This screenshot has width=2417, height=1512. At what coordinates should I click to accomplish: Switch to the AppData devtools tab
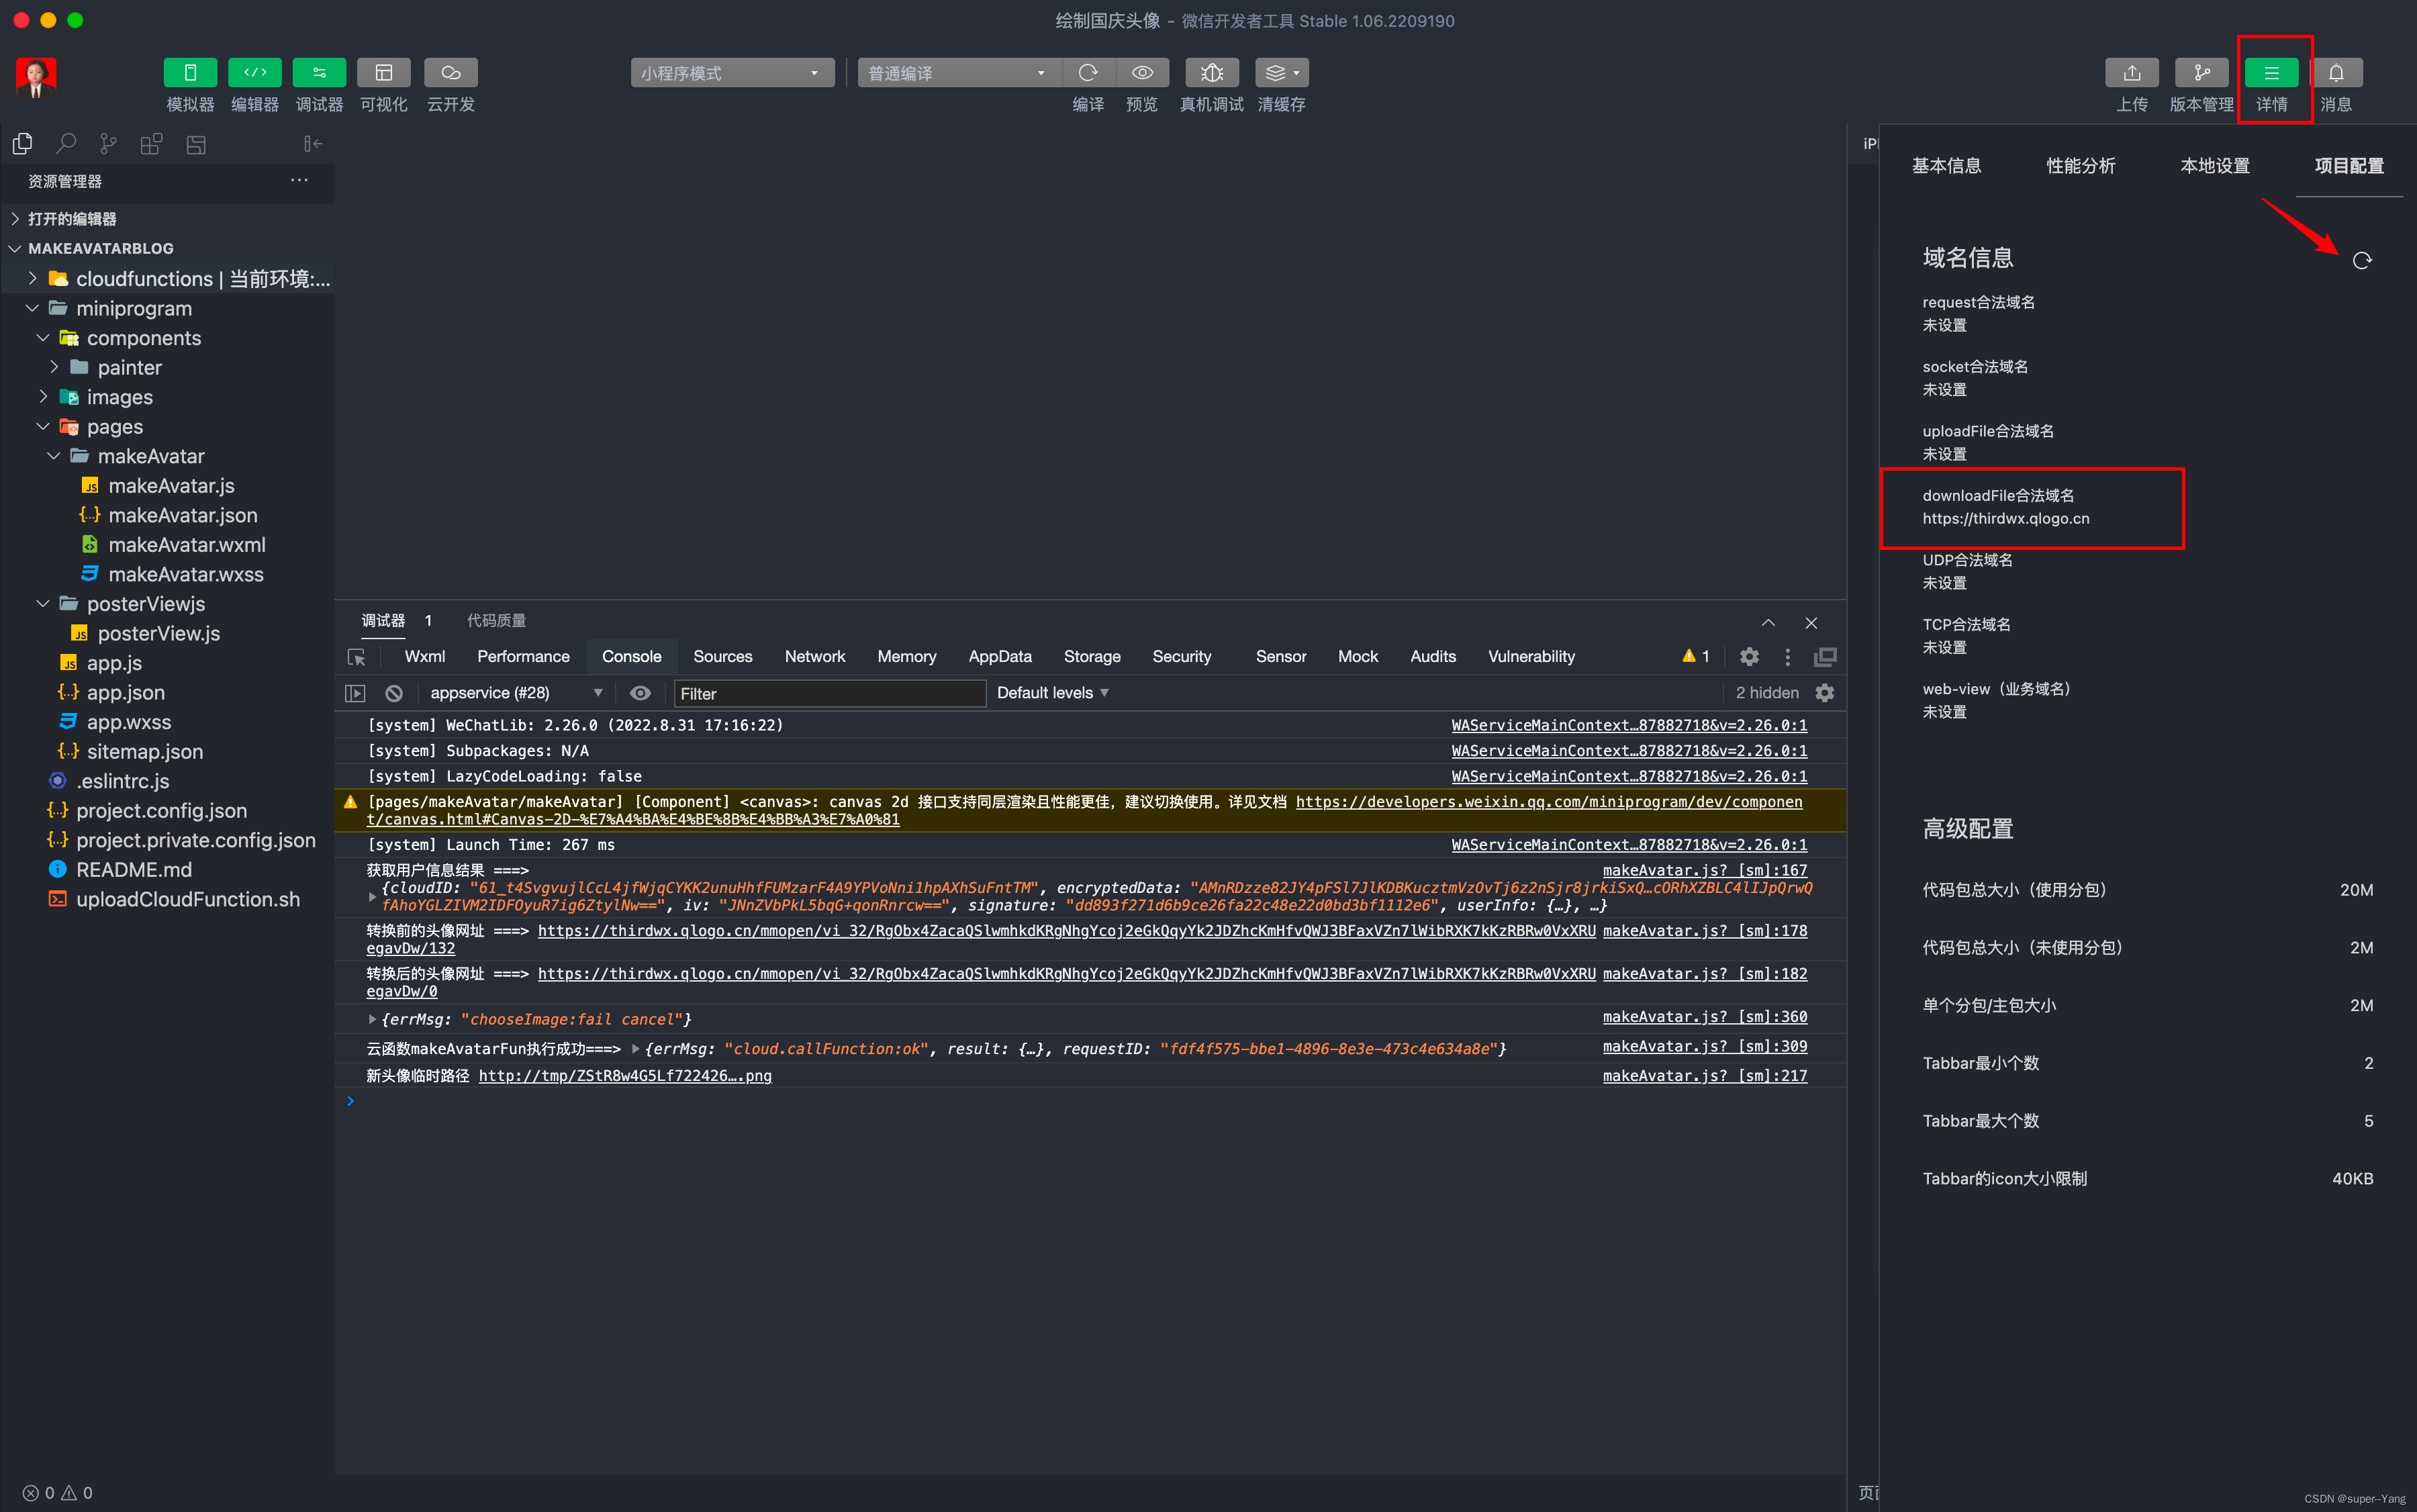tap(999, 656)
